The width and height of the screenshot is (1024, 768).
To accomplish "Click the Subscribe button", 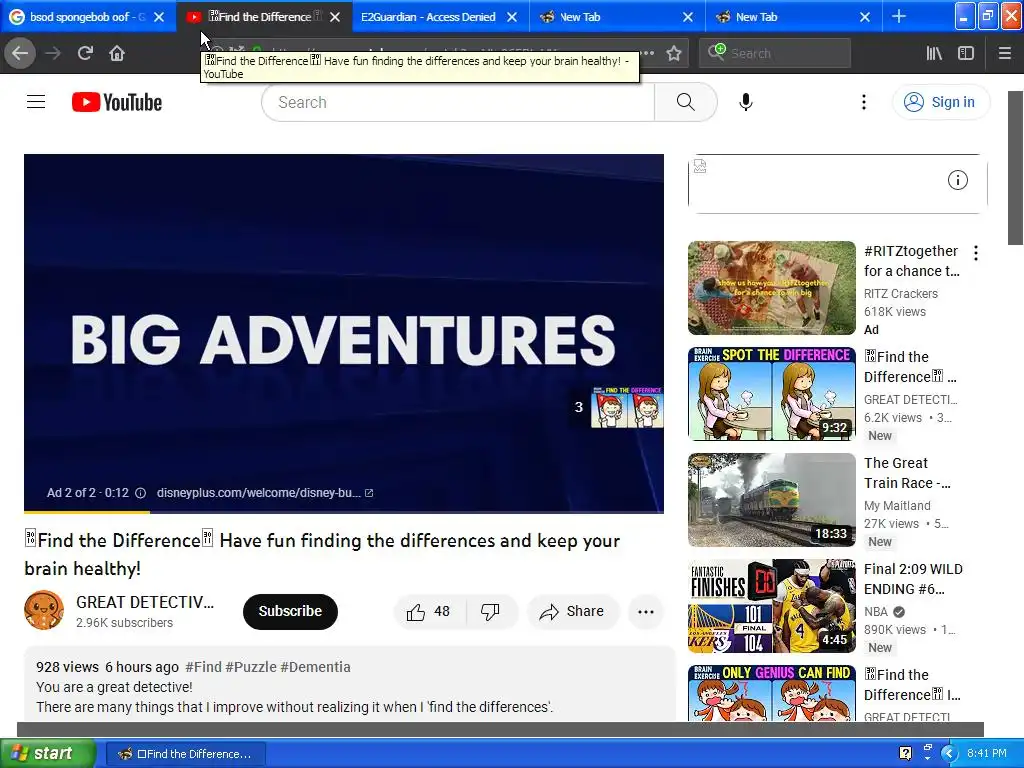I will pos(290,612).
